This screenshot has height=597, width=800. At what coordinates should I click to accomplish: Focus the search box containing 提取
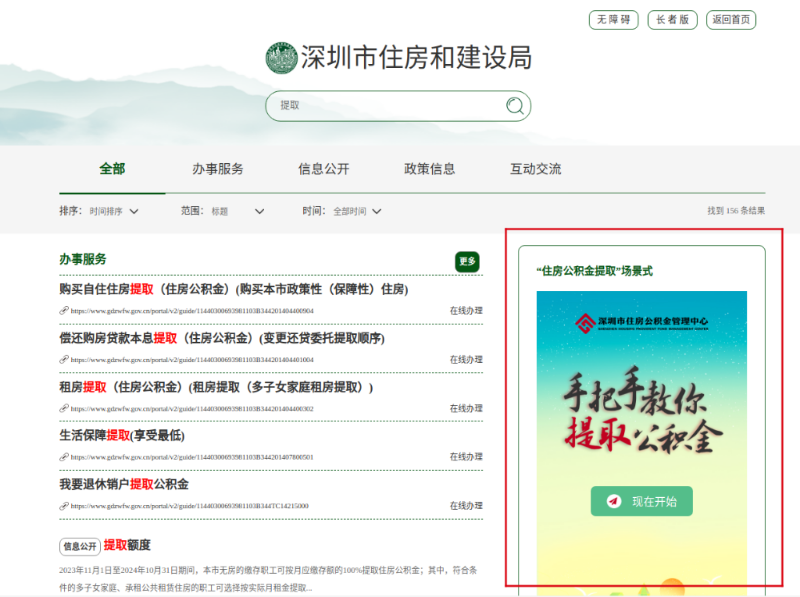385,106
